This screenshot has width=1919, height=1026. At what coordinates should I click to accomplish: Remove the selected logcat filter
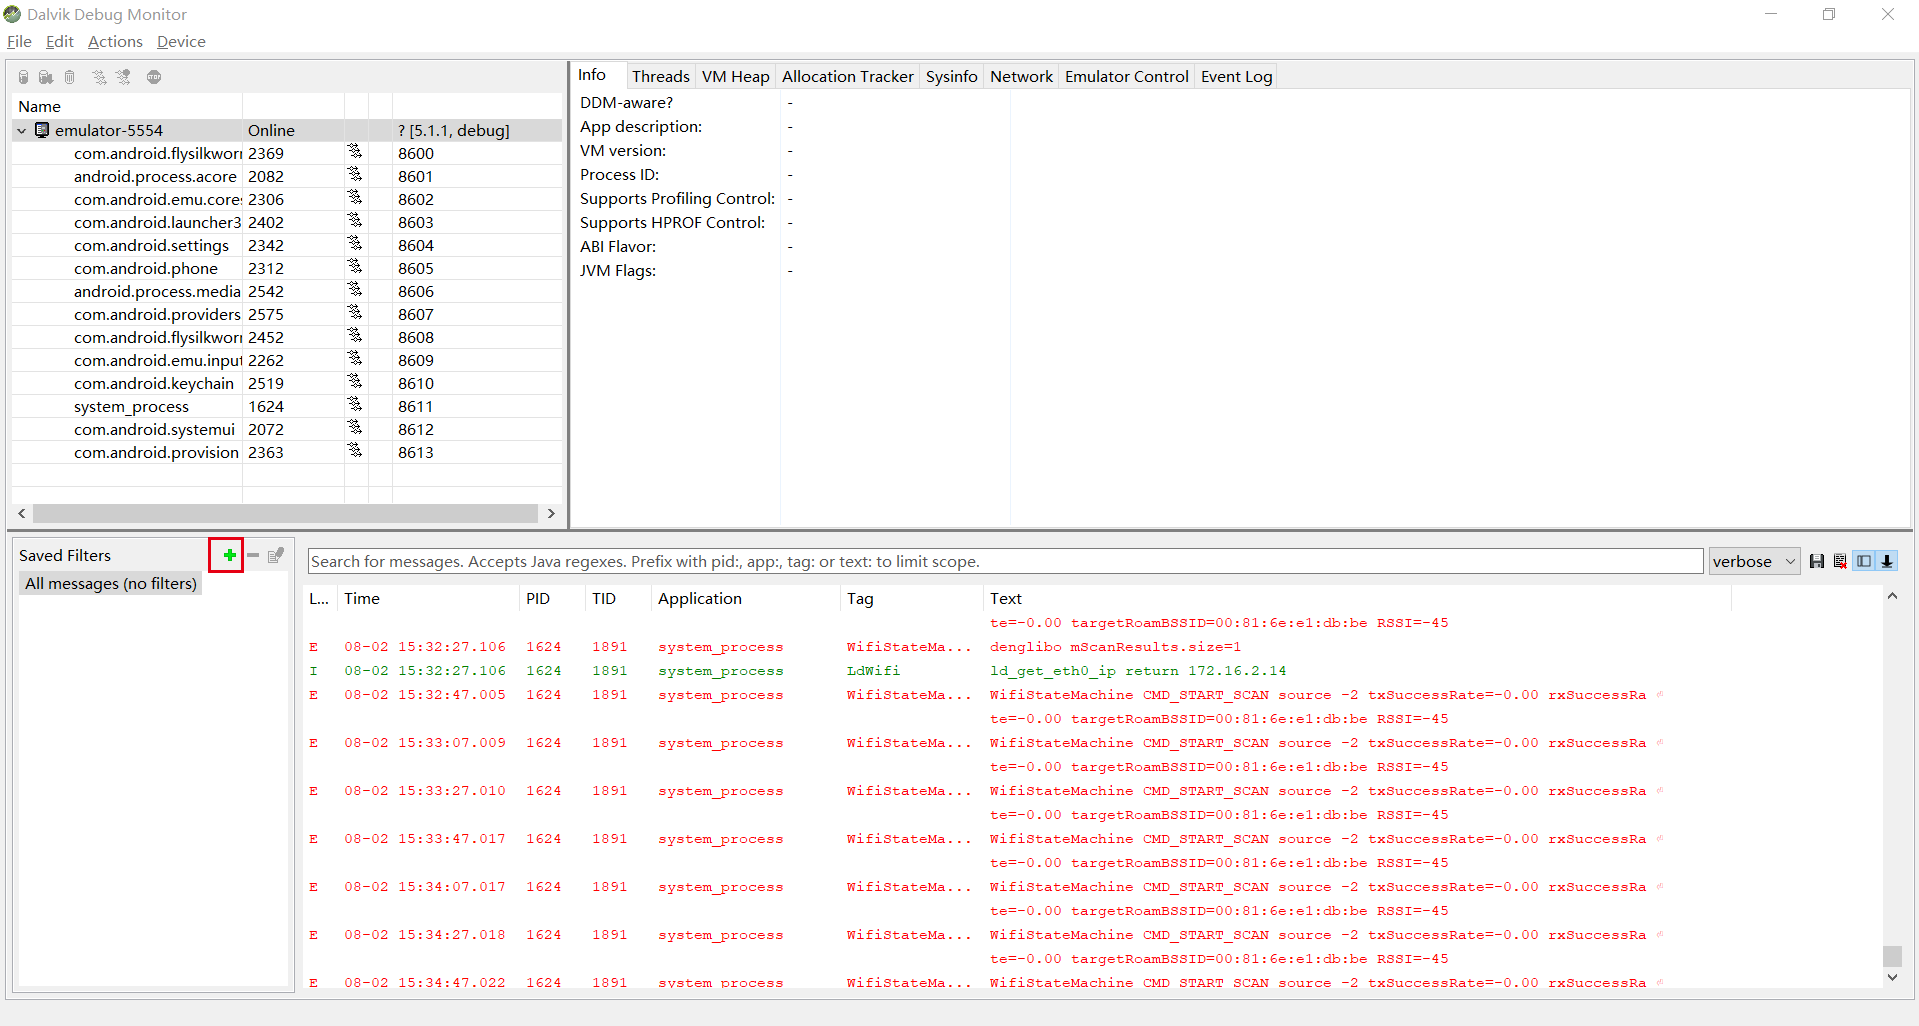click(x=253, y=555)
